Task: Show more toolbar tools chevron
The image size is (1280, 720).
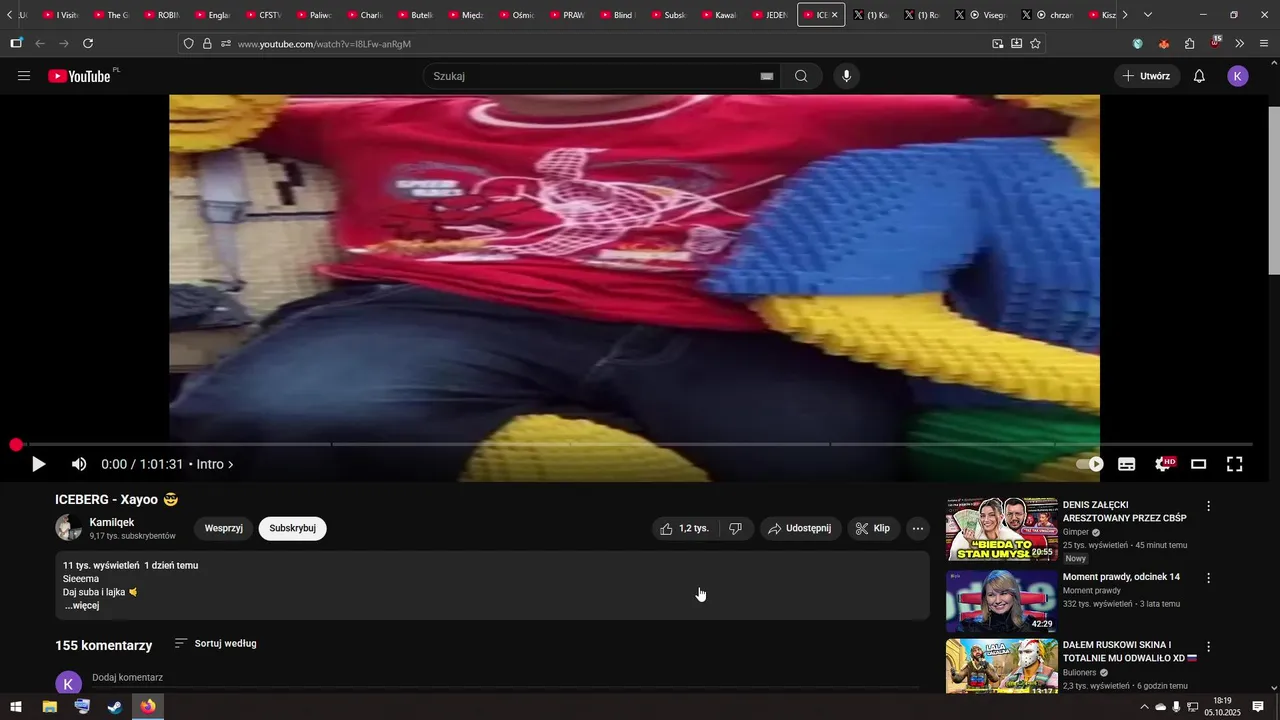Action: click(1240, 43)
